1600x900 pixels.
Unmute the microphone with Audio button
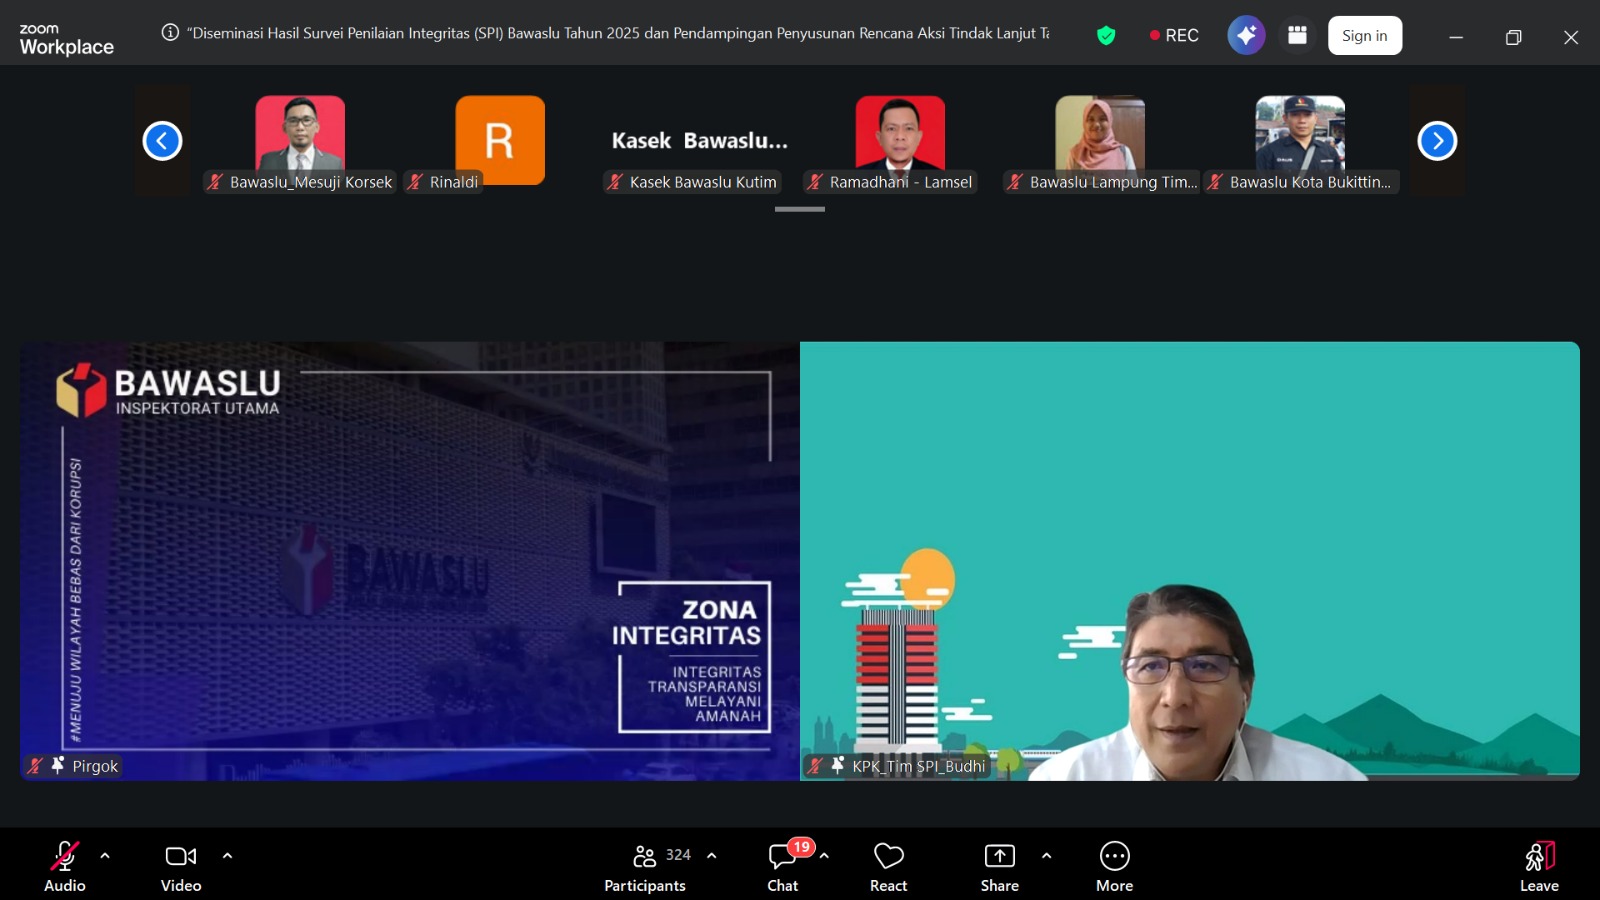pos(65,866)
